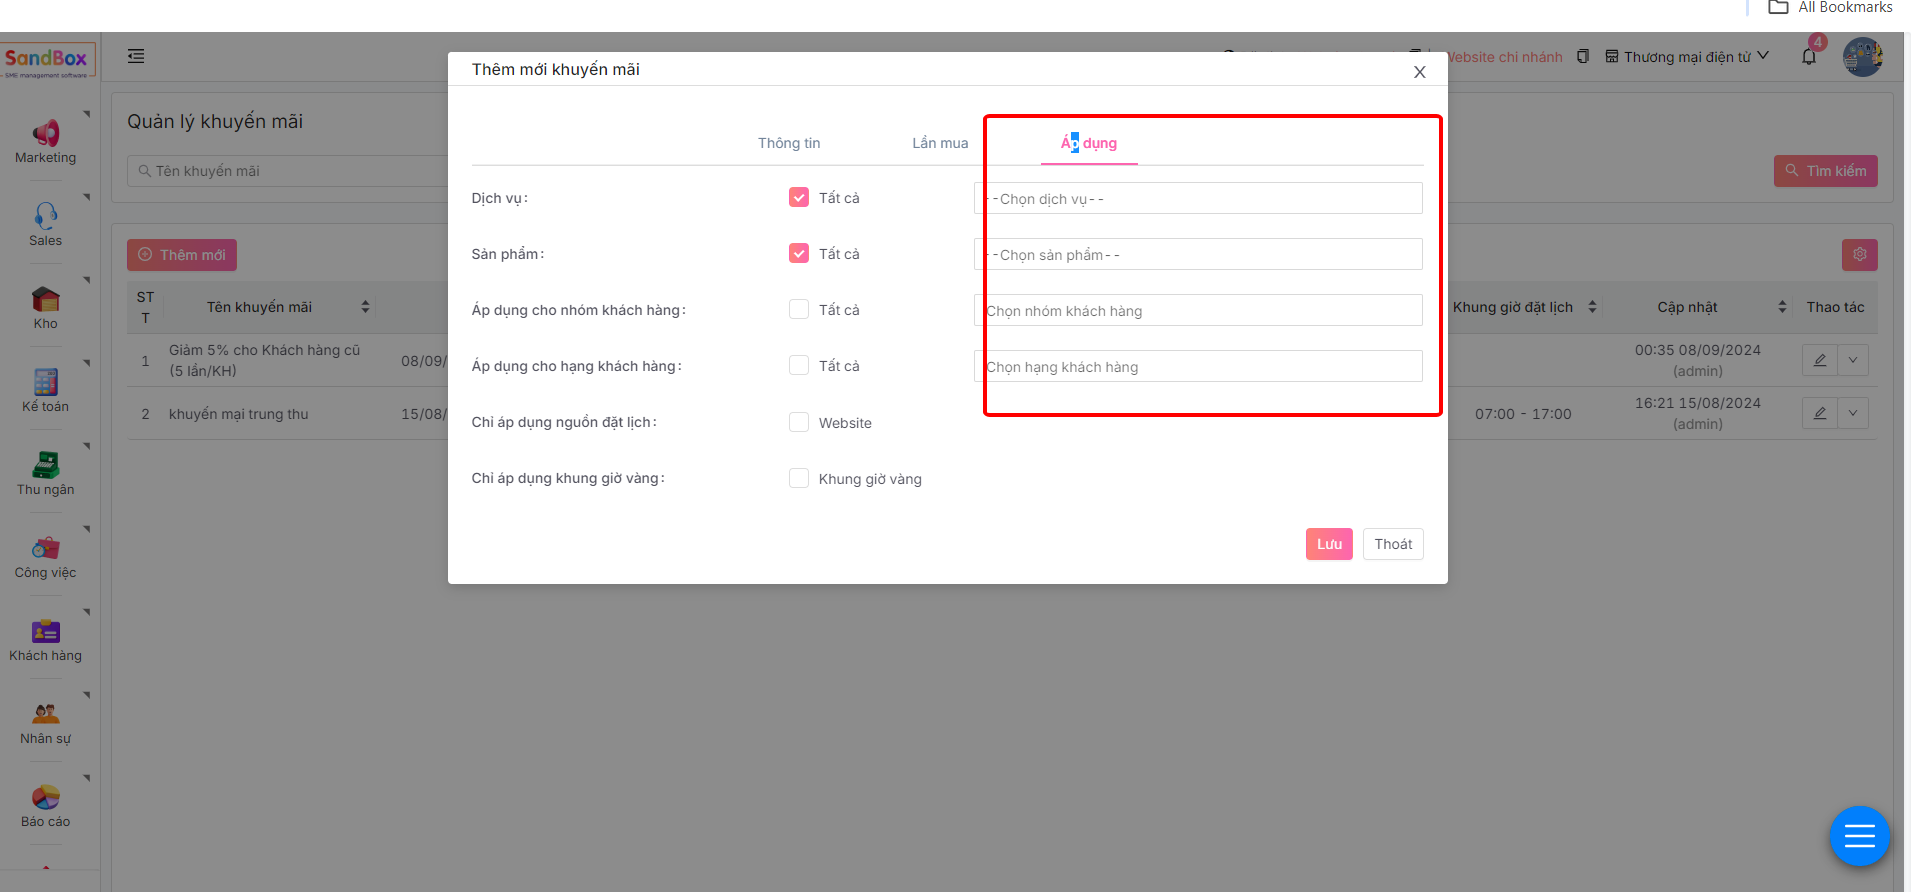Open the Chọn nhóm khách hàng dropdown
Screen dimensions: 1911x892
point(1197,311)
